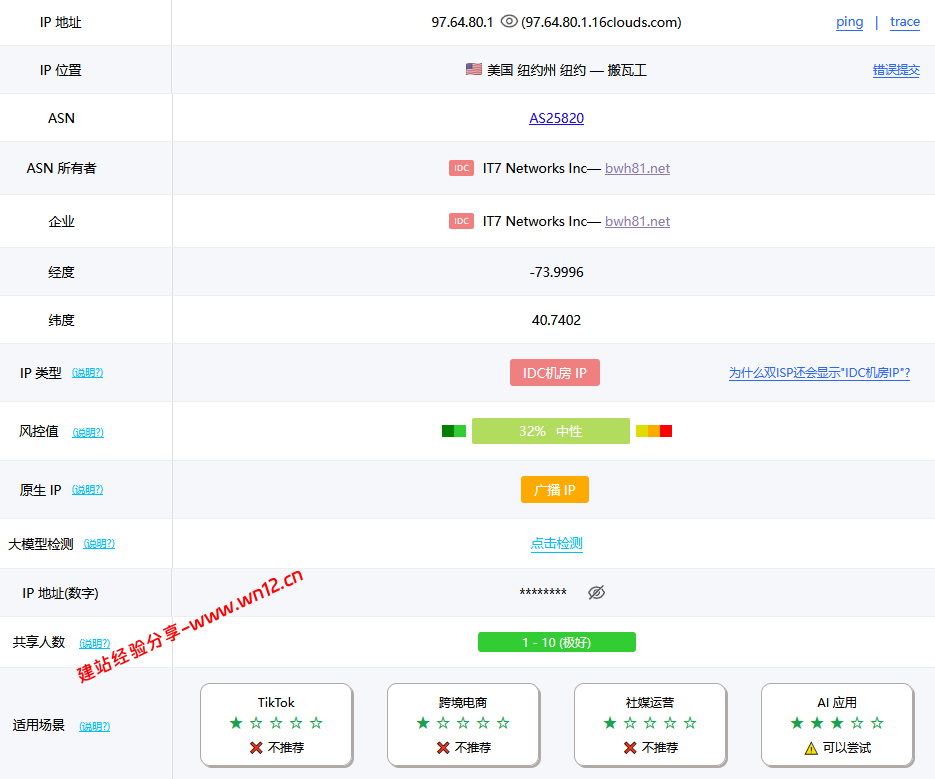Screen dimensions: 935x779
Task: Click 说明? link beside 大模型检测
Action: tap(99, 544)
